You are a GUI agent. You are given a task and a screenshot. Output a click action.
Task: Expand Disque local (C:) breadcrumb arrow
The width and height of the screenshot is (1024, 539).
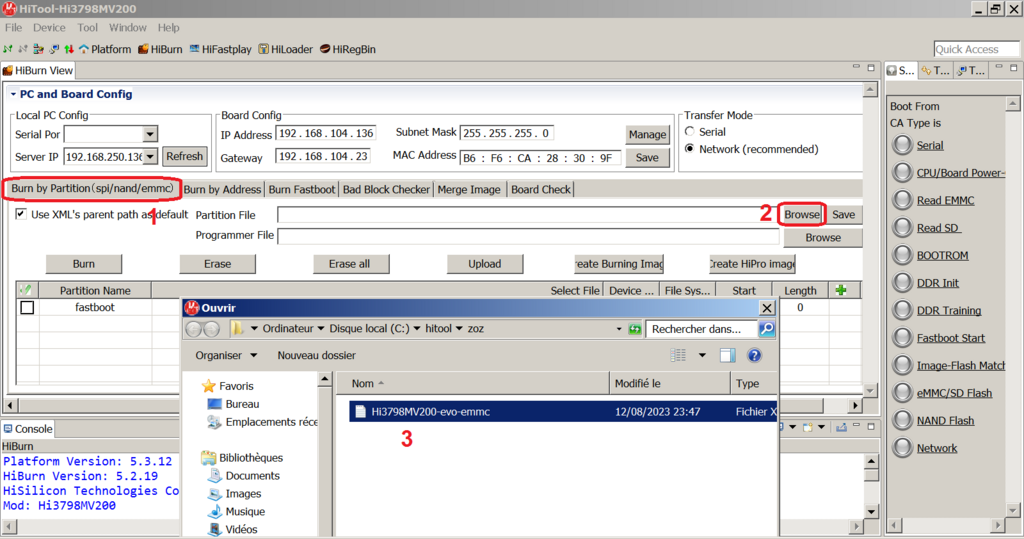(x=417, y=329)
